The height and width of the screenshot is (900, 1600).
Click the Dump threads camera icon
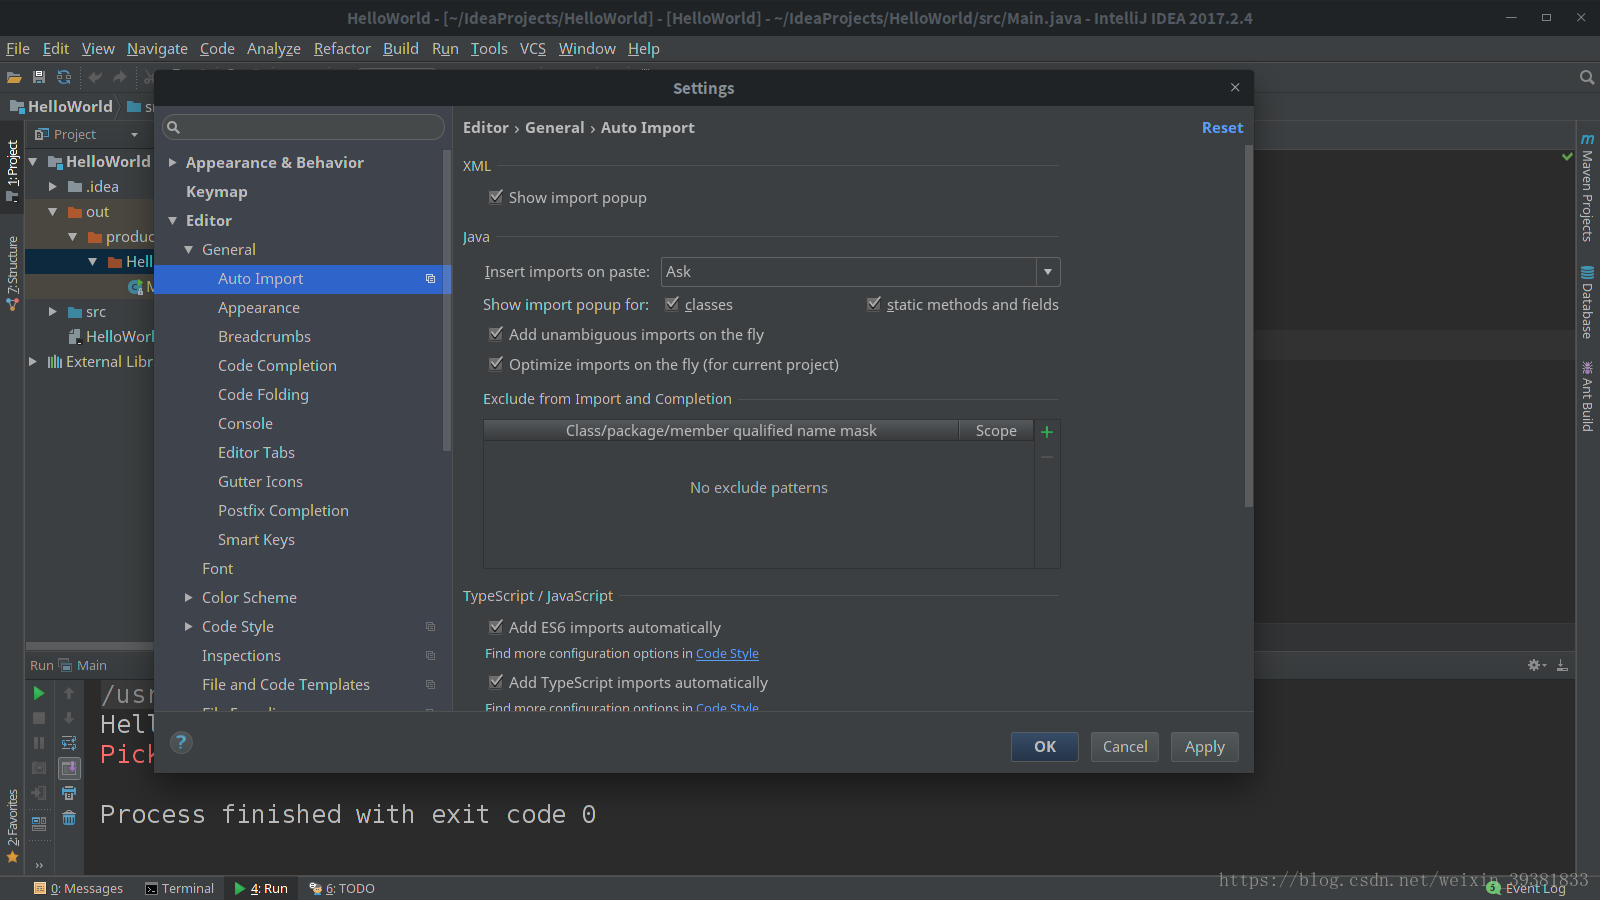point(39,768)
